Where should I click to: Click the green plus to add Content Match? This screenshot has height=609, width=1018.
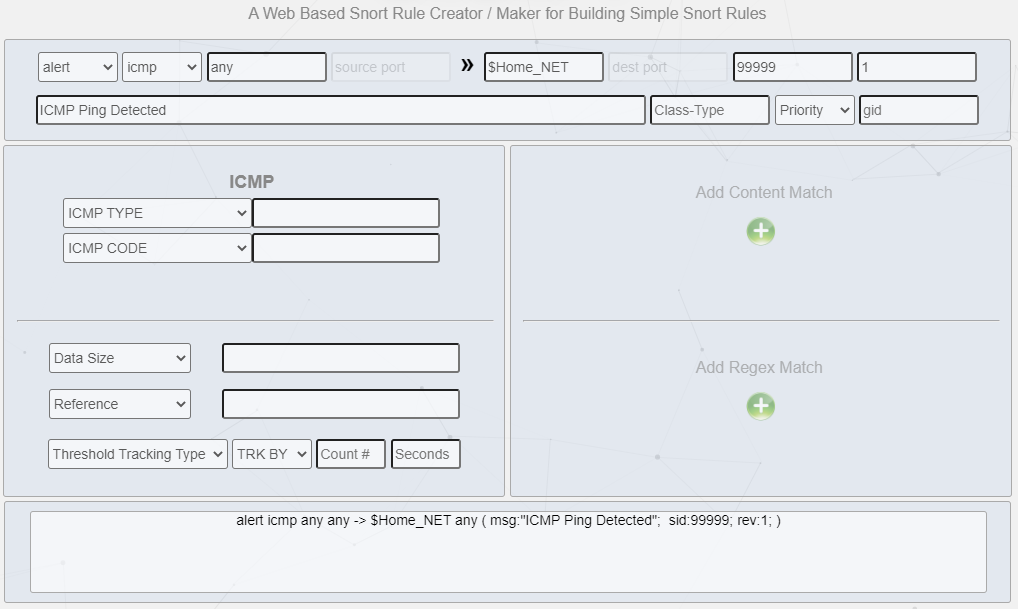click(x=761, y=231)
